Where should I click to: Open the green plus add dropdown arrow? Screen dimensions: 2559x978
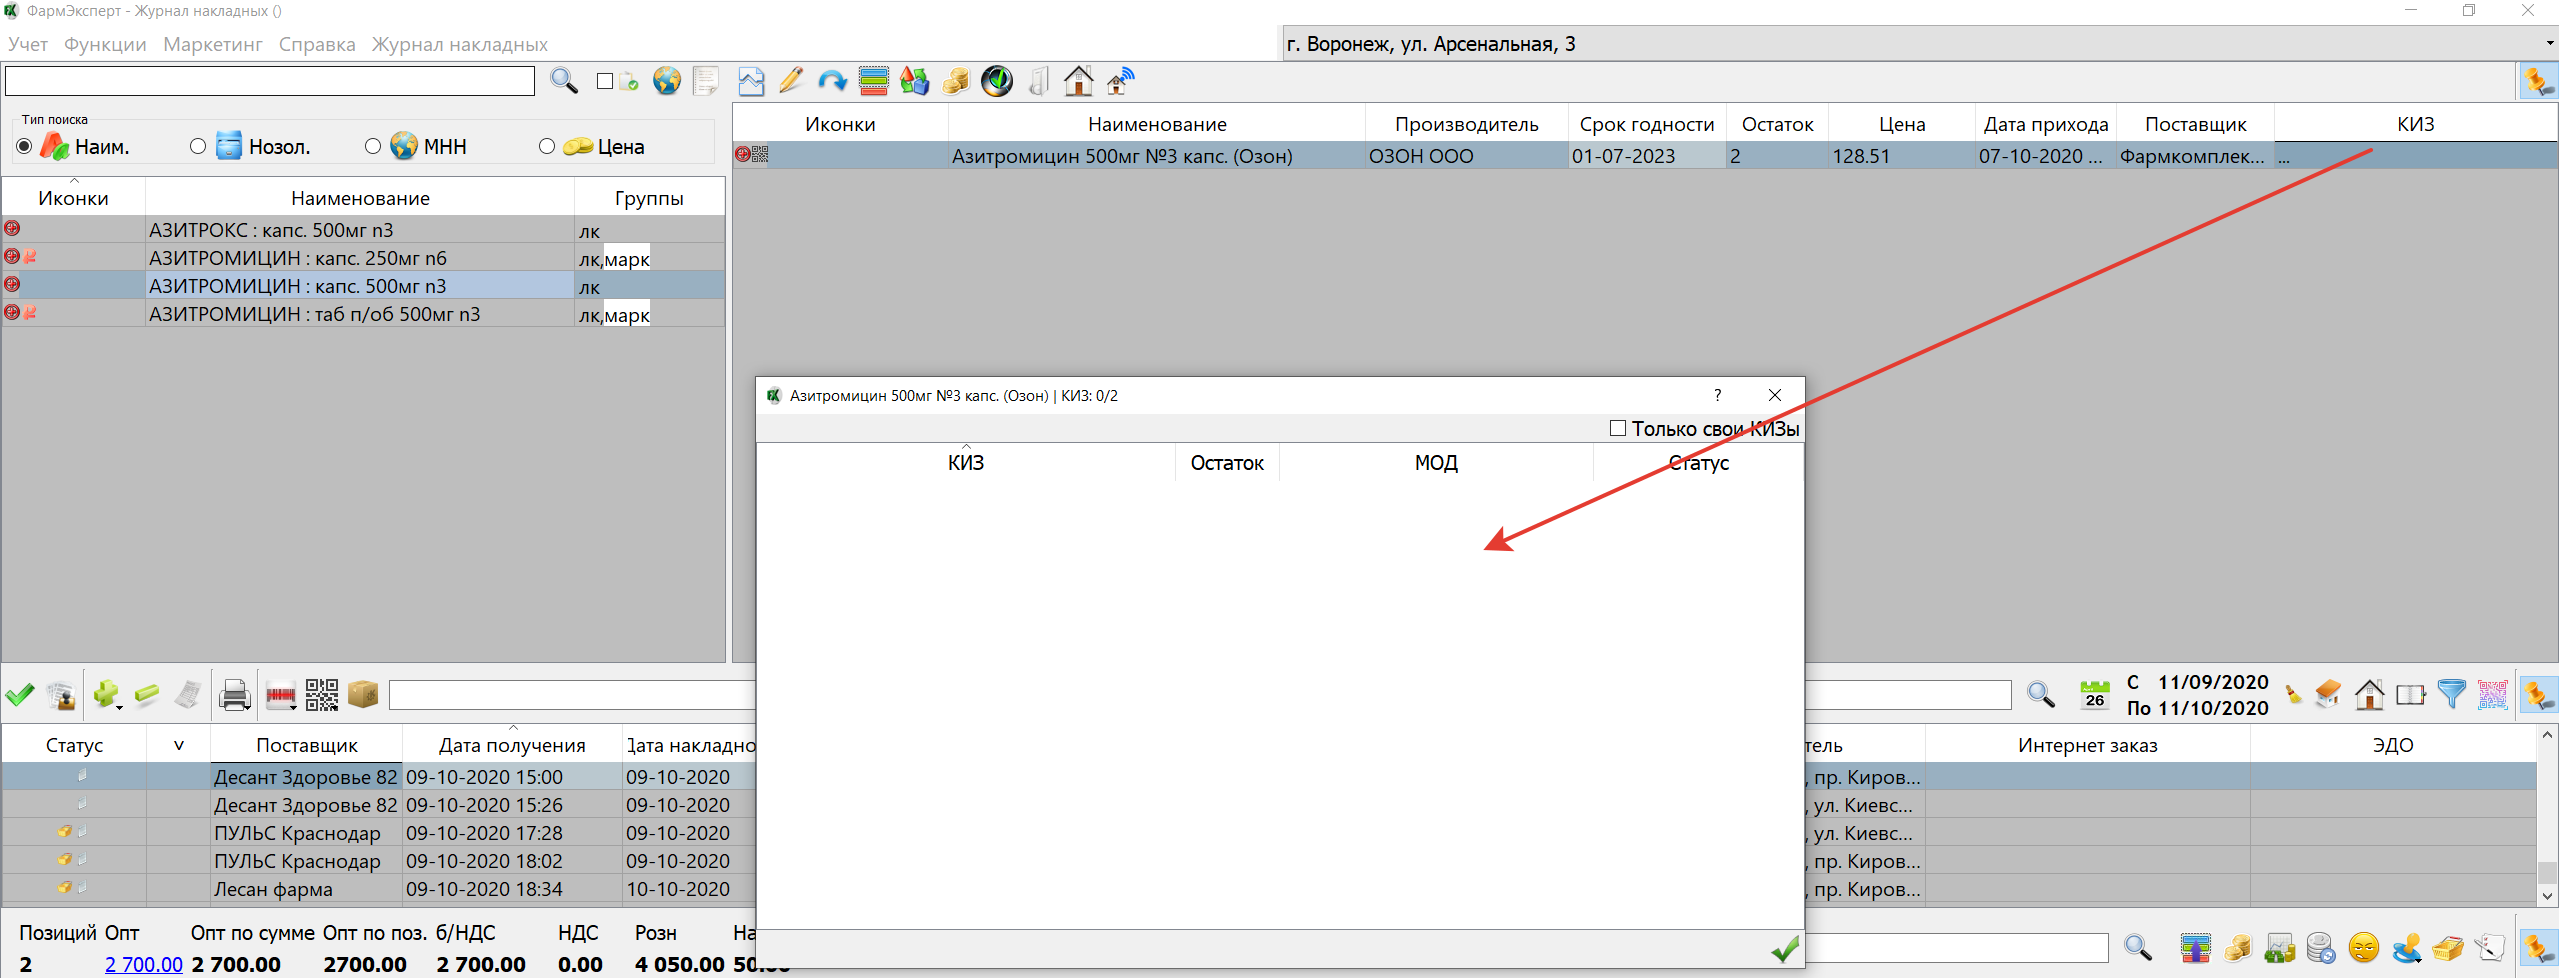[x=119, y=706]
